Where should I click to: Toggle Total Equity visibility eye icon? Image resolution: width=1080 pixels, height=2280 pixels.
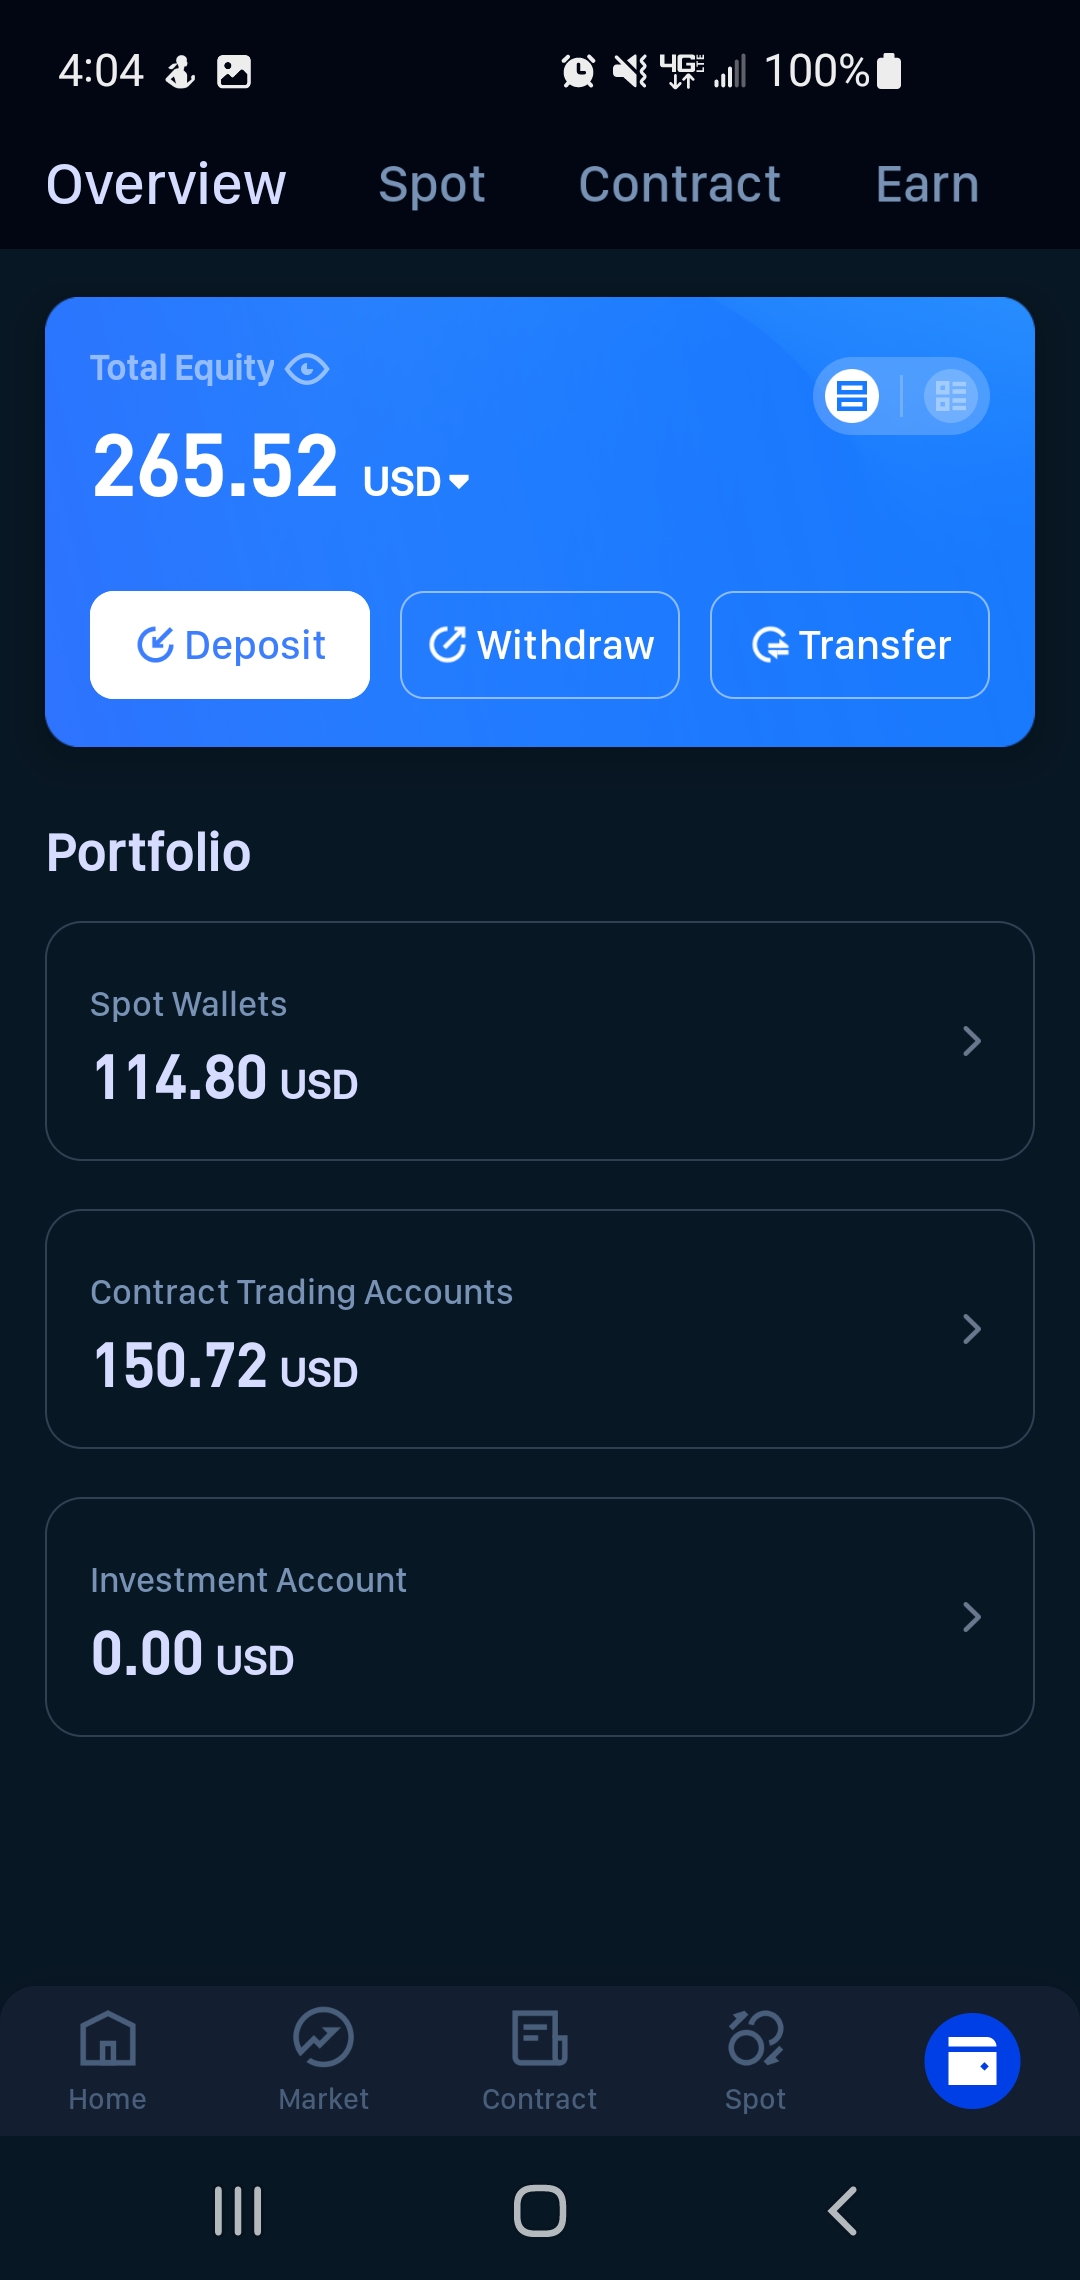coord(307,369)
